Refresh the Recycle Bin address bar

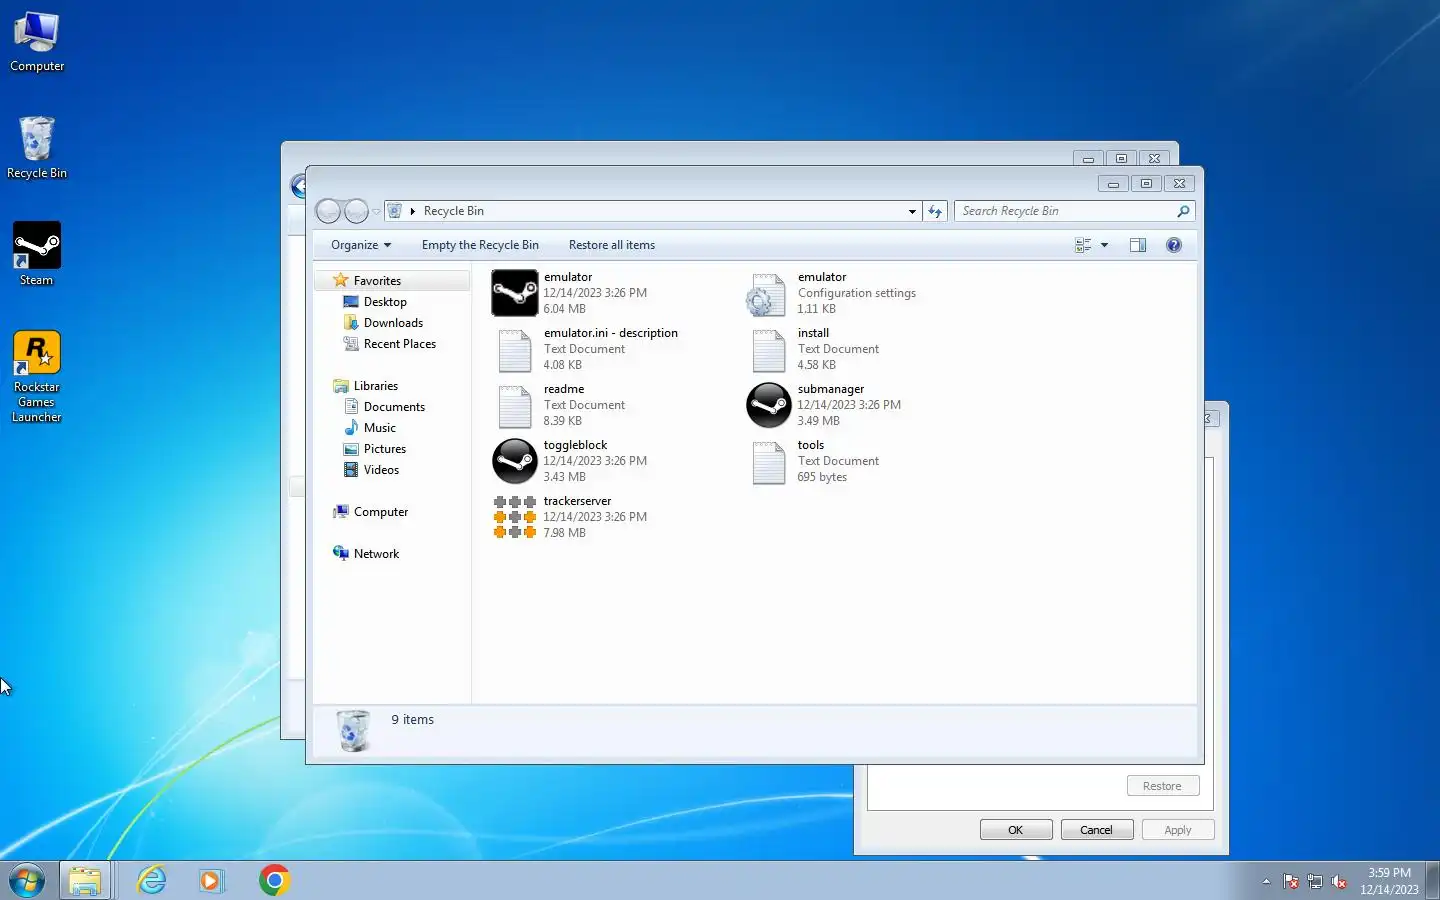coord(935,211)
